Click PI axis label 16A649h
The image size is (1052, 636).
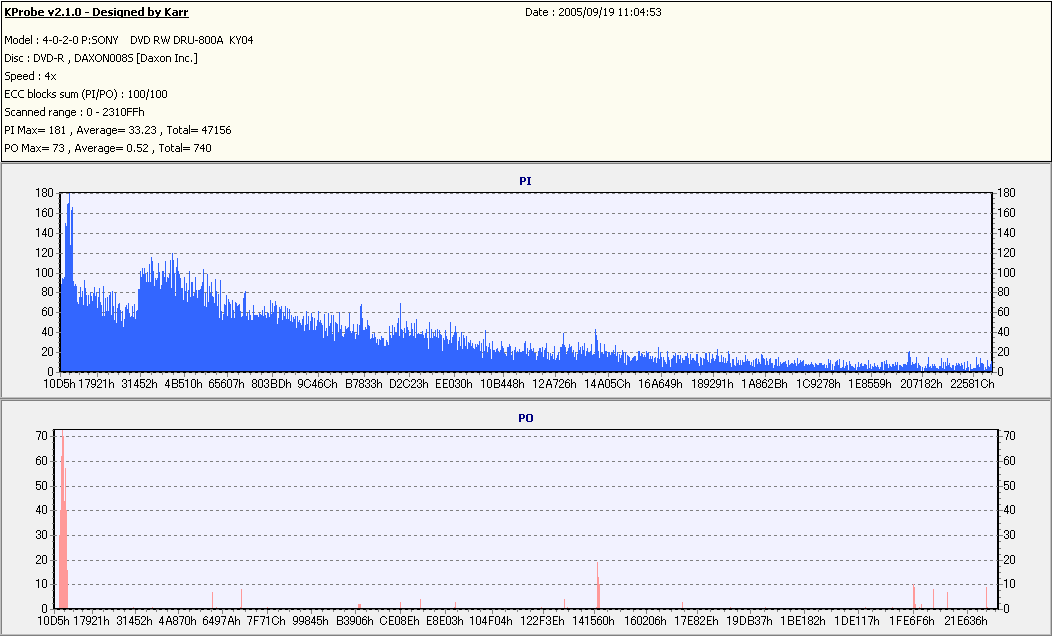coord(660,384)
